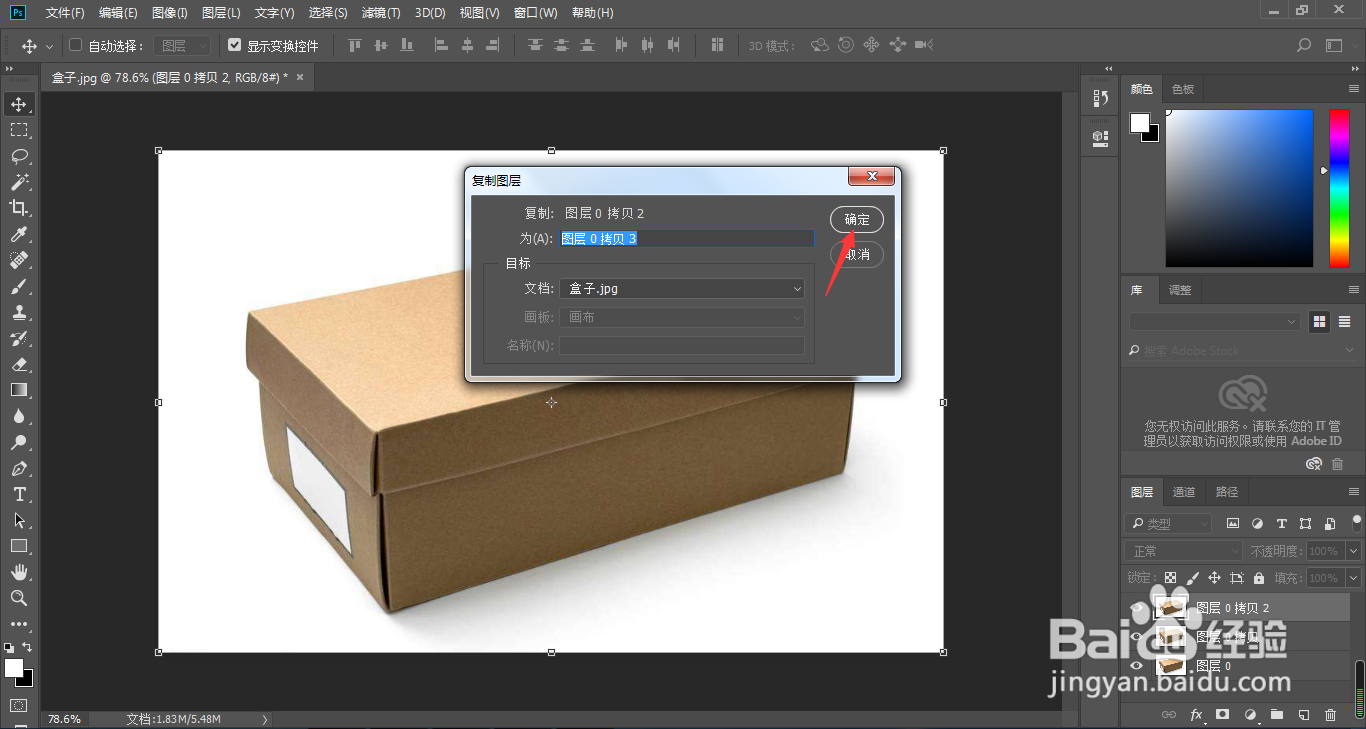Image resolution: width=1366 pixels, height=729 pixels.
Task: Select the Clone Stamp tool
Action: tap(18, 312)
